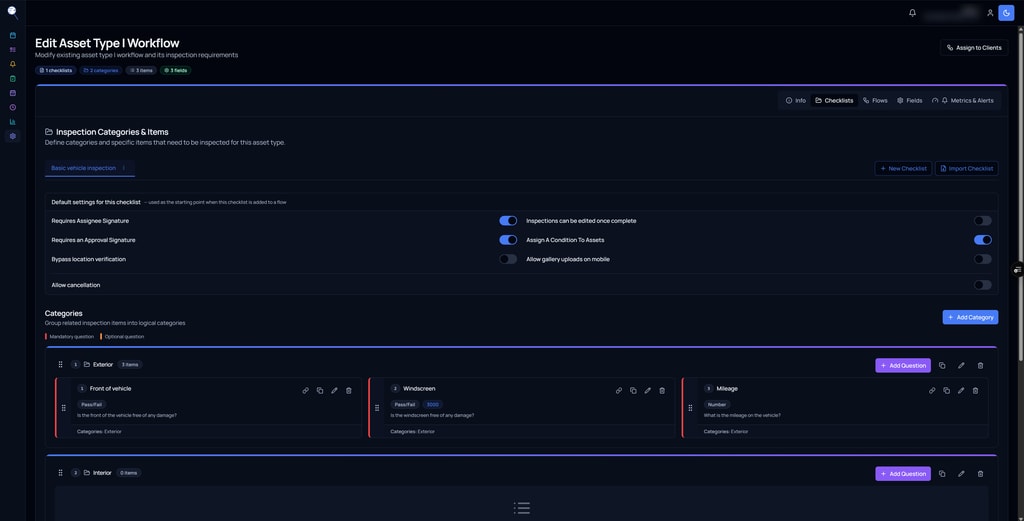Click Import Checklist button
The width and height of the screenshot is (1024, 521).
[x=967, y=168]
